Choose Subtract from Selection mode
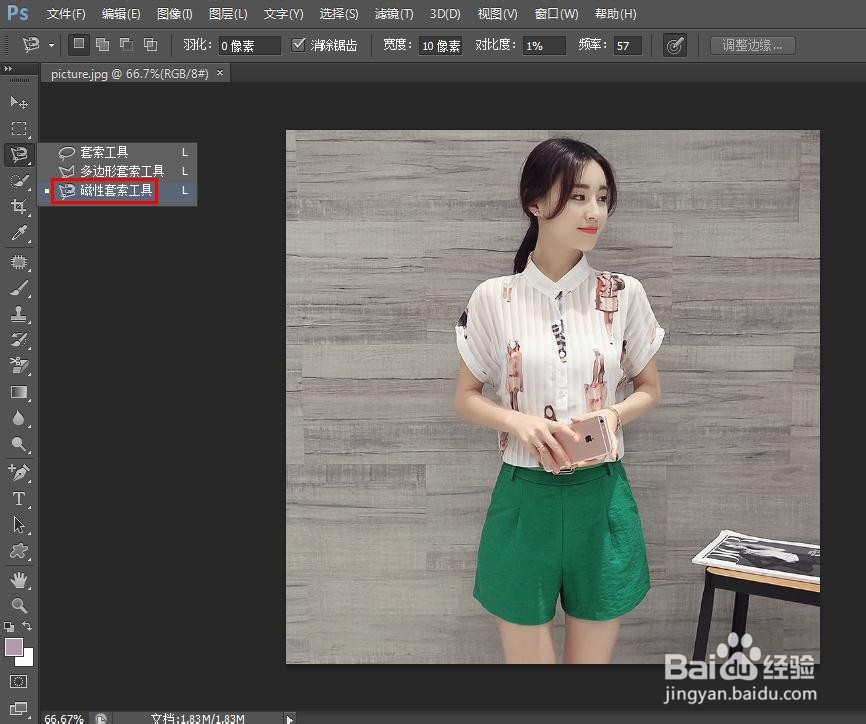Viewport: 866px width, 724px height. point(126,45)
